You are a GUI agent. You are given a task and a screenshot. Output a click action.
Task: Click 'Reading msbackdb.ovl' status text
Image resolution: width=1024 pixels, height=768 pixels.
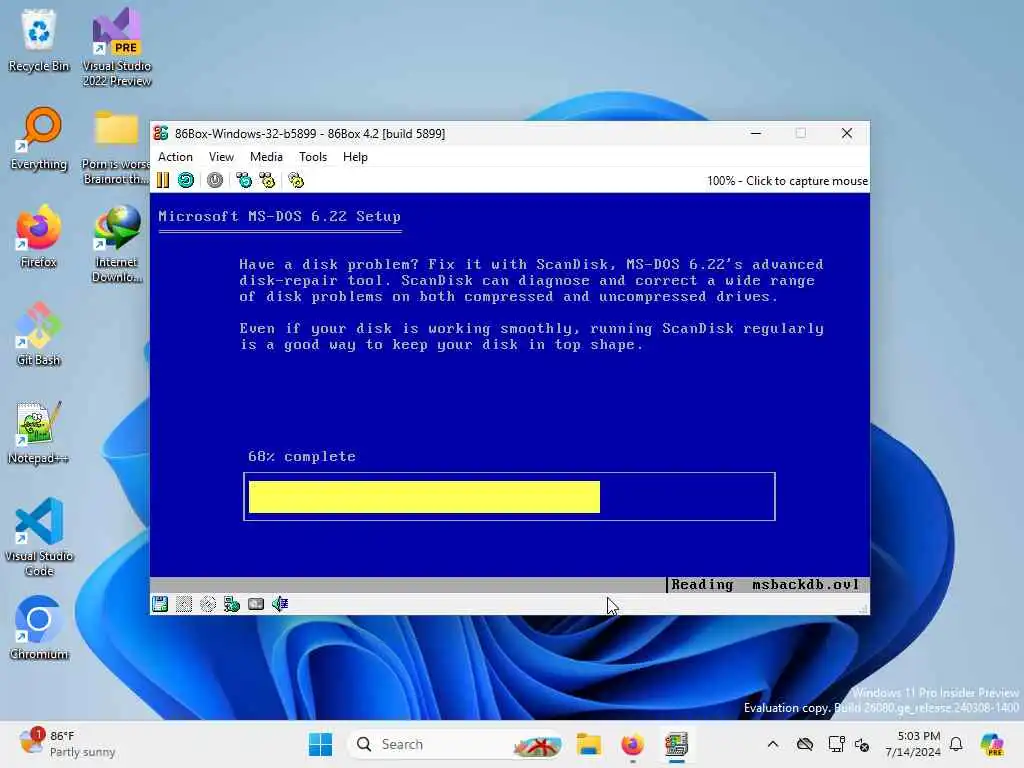[765, 584]
